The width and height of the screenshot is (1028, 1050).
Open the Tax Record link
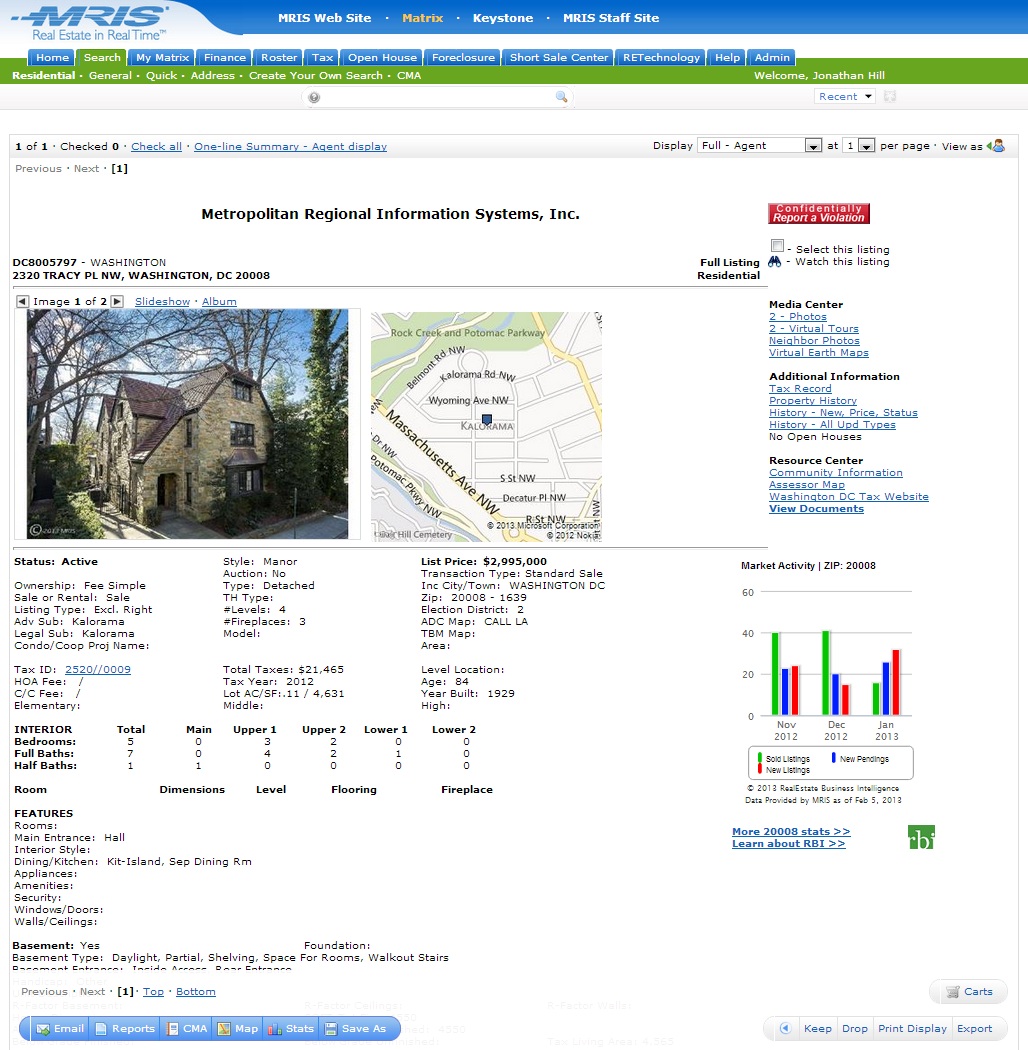[x=800, y=389]
